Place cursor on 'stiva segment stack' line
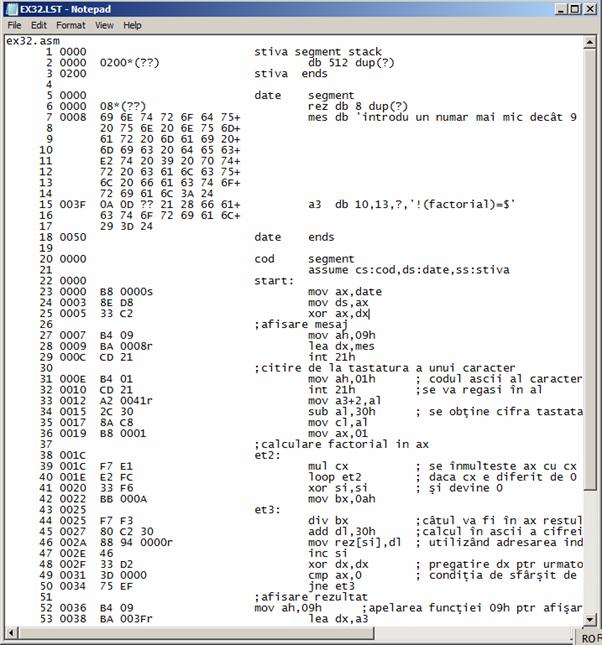Screen dimensions: 602x645 [314, 49]
